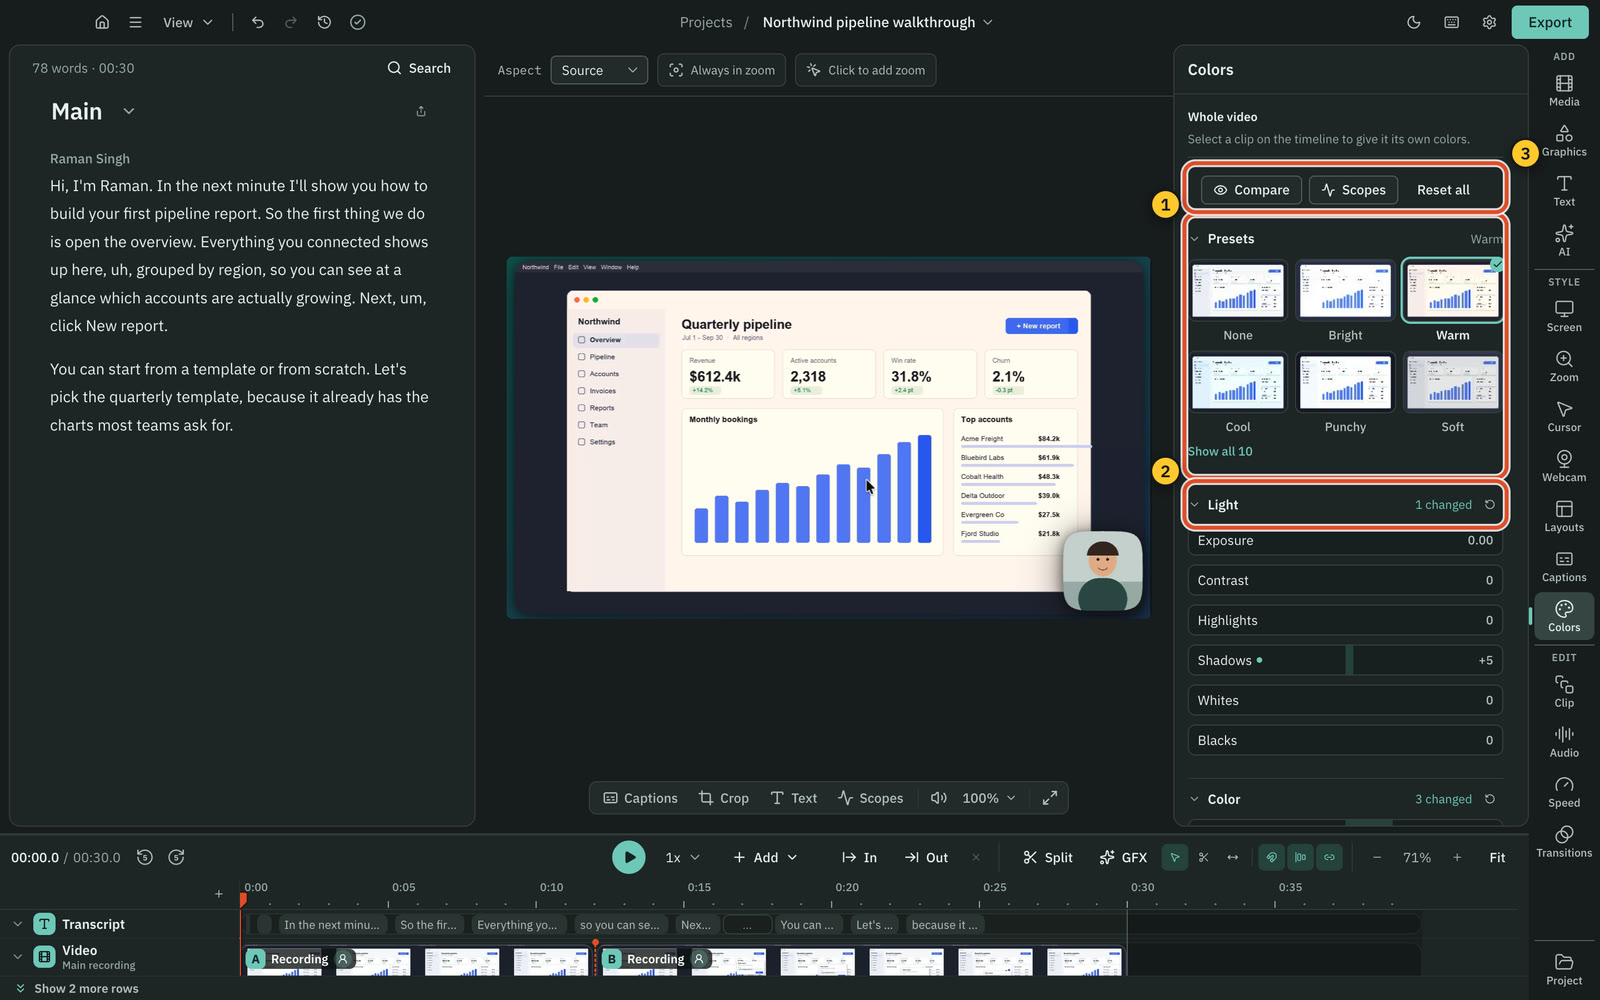Adjust the Shadows slider

tap(1345, 660)
